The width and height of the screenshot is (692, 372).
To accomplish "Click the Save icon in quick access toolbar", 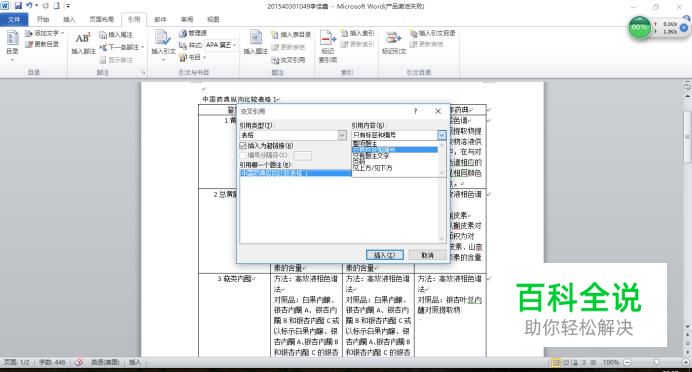I will (18, 6).
